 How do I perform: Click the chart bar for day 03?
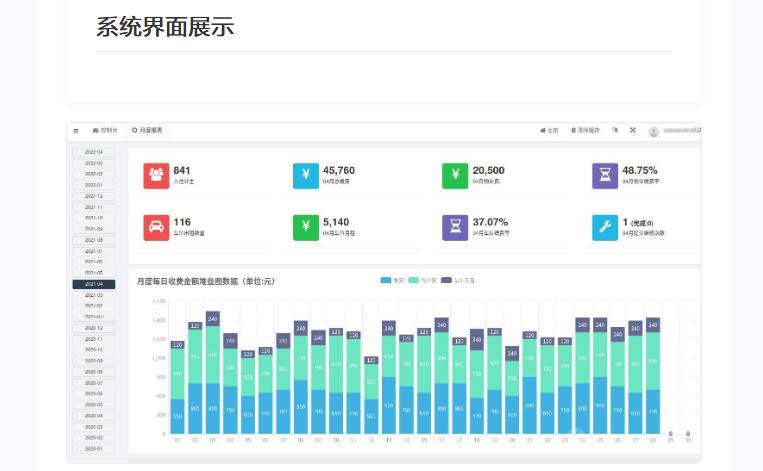click(213, 372)
